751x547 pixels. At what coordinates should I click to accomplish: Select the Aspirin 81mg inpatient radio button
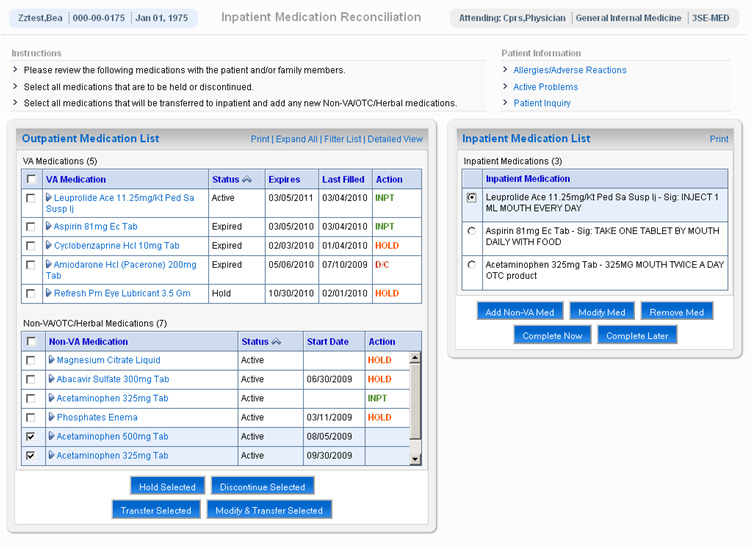tap(472, 231)
